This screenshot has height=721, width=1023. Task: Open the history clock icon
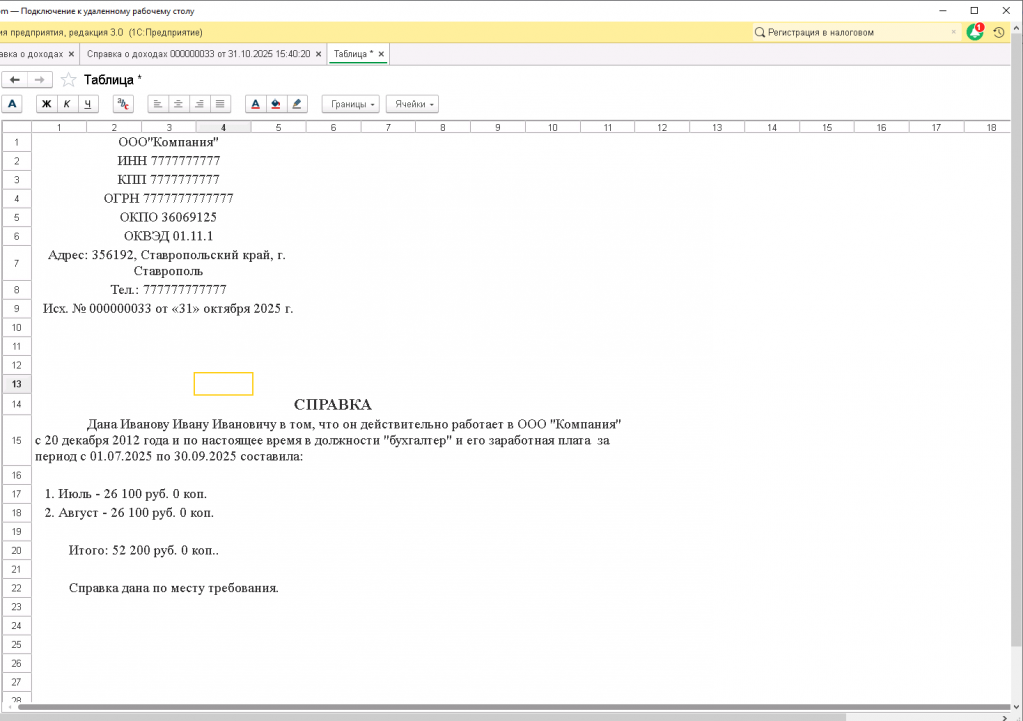point(998,32)
